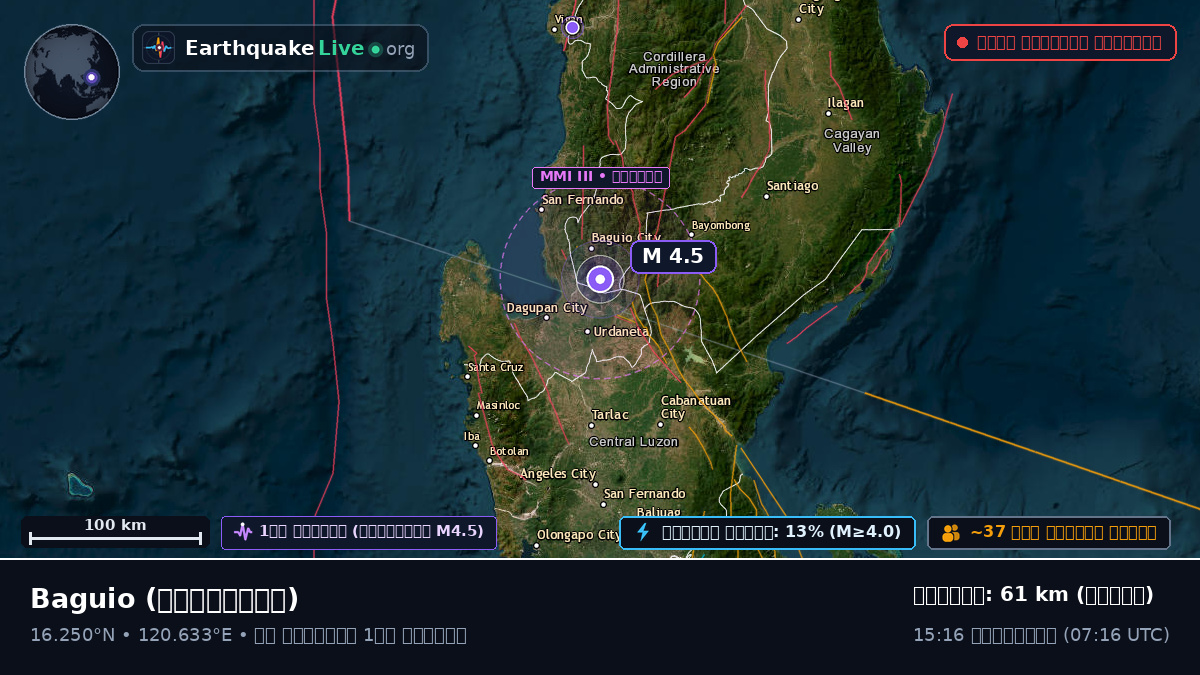The image size is (1200, 675).
Task: Click the green dot in the EarthquakeLive.org title
Action: click(x=375, y=49)
